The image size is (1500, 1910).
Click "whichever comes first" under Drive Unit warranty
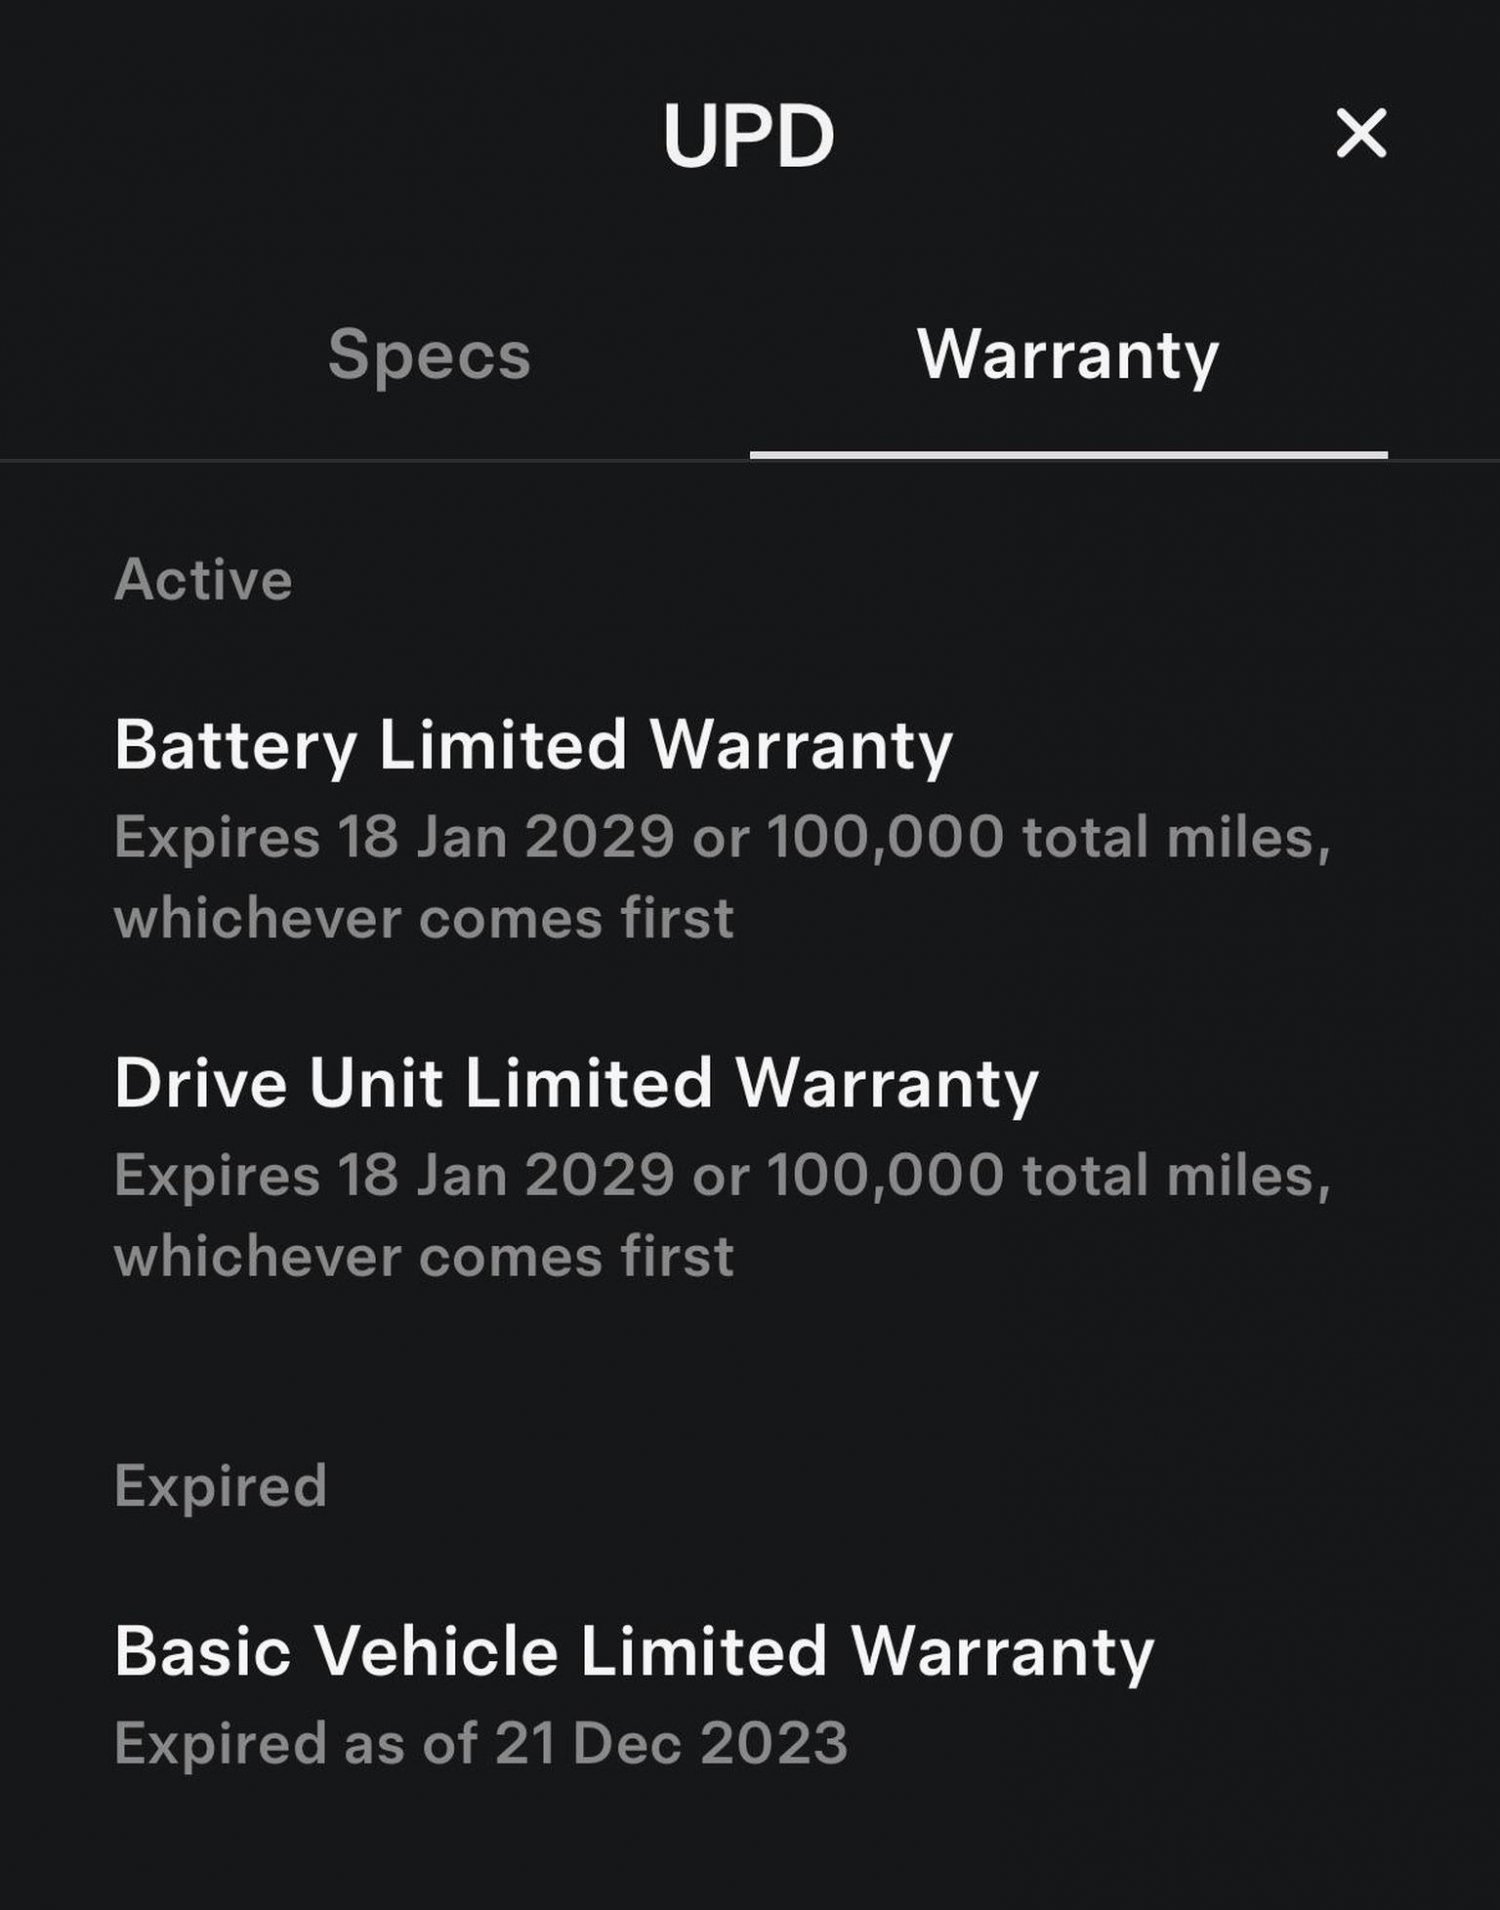pos(424,1256)
